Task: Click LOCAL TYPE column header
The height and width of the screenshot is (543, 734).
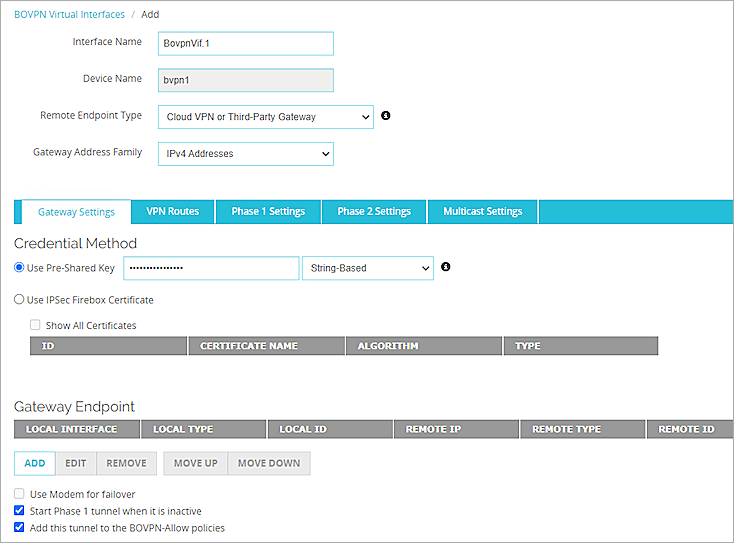Action: point(204,429)
